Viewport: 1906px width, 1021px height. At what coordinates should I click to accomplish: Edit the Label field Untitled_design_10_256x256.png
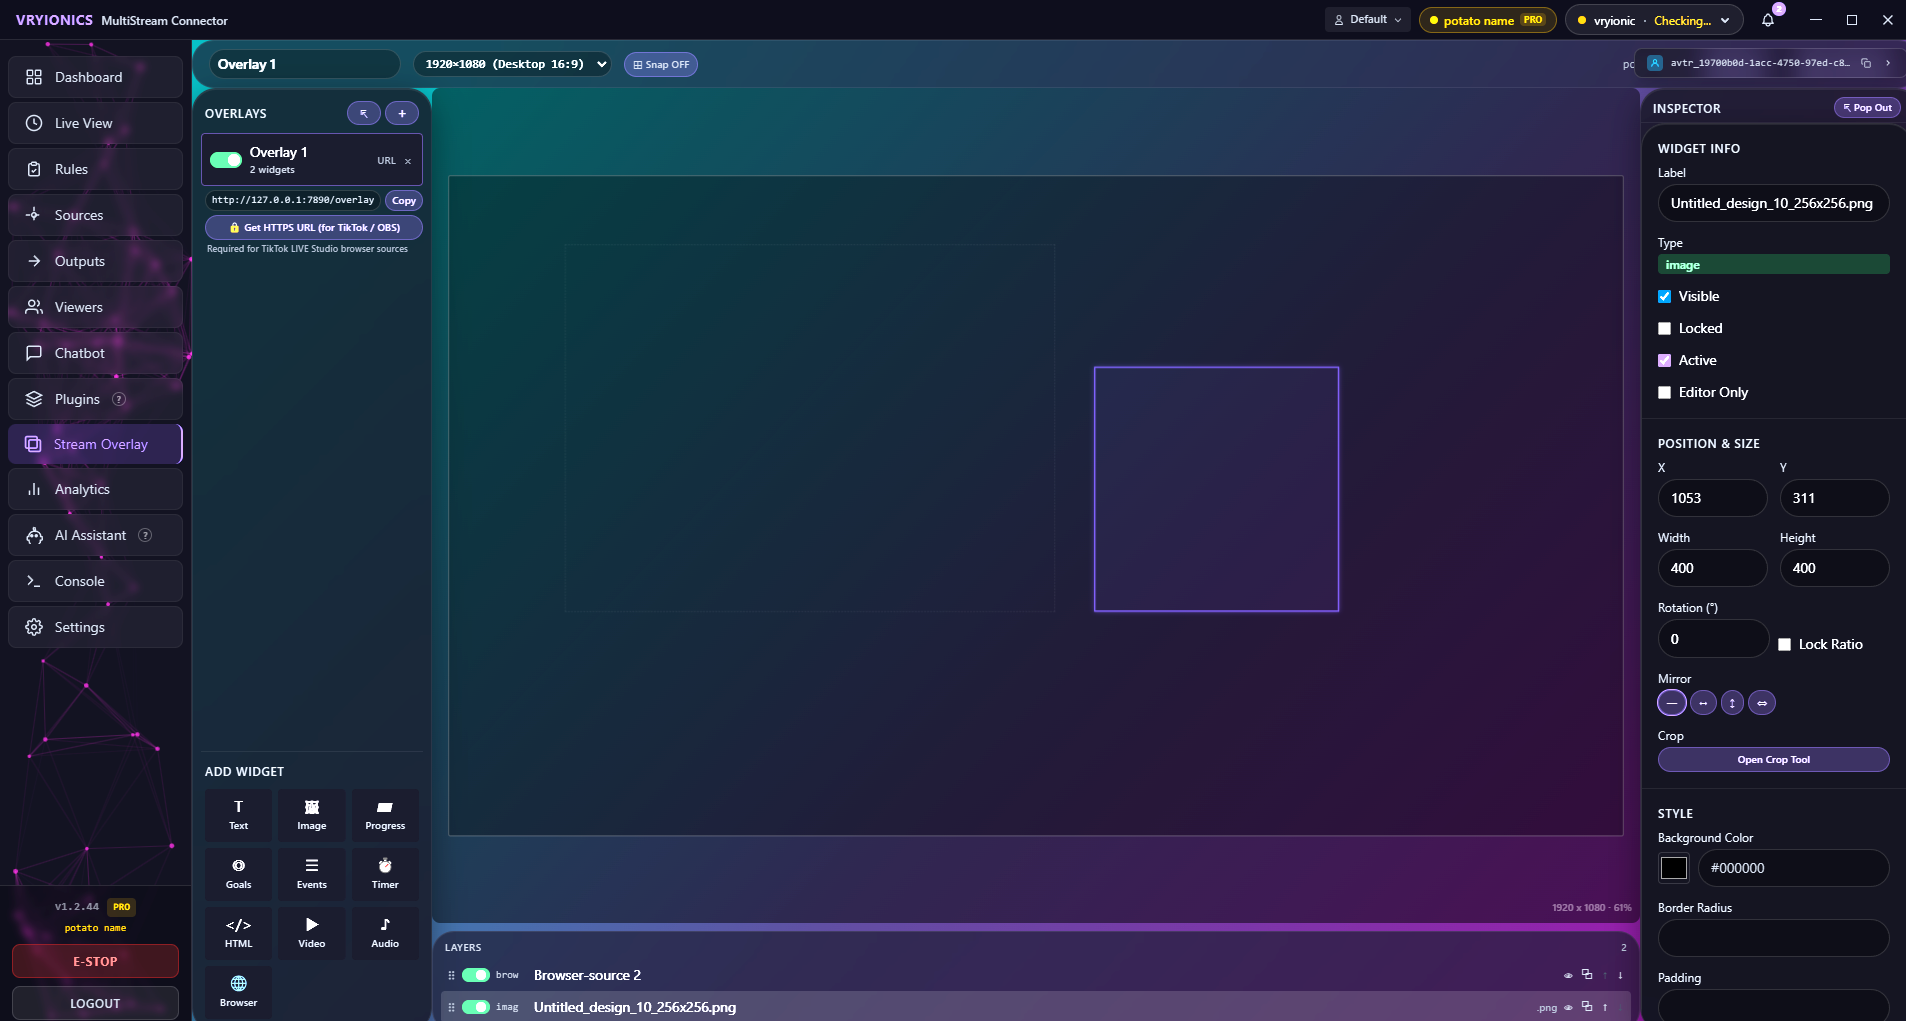coord(1773,203)
